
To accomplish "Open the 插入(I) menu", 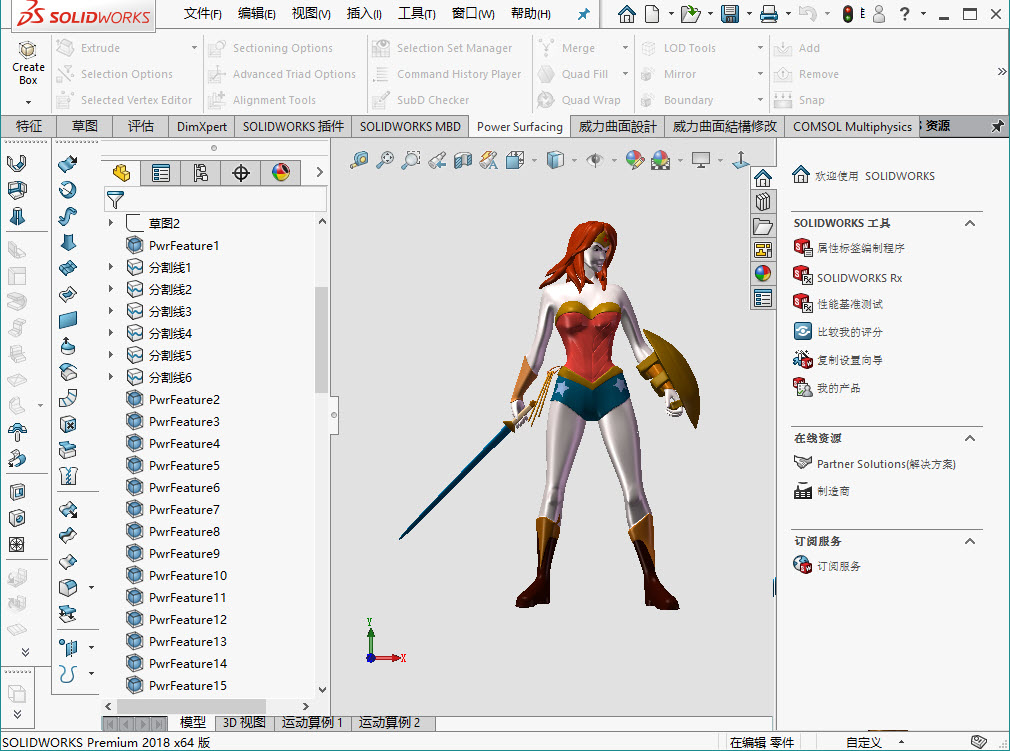I will 364,14.
